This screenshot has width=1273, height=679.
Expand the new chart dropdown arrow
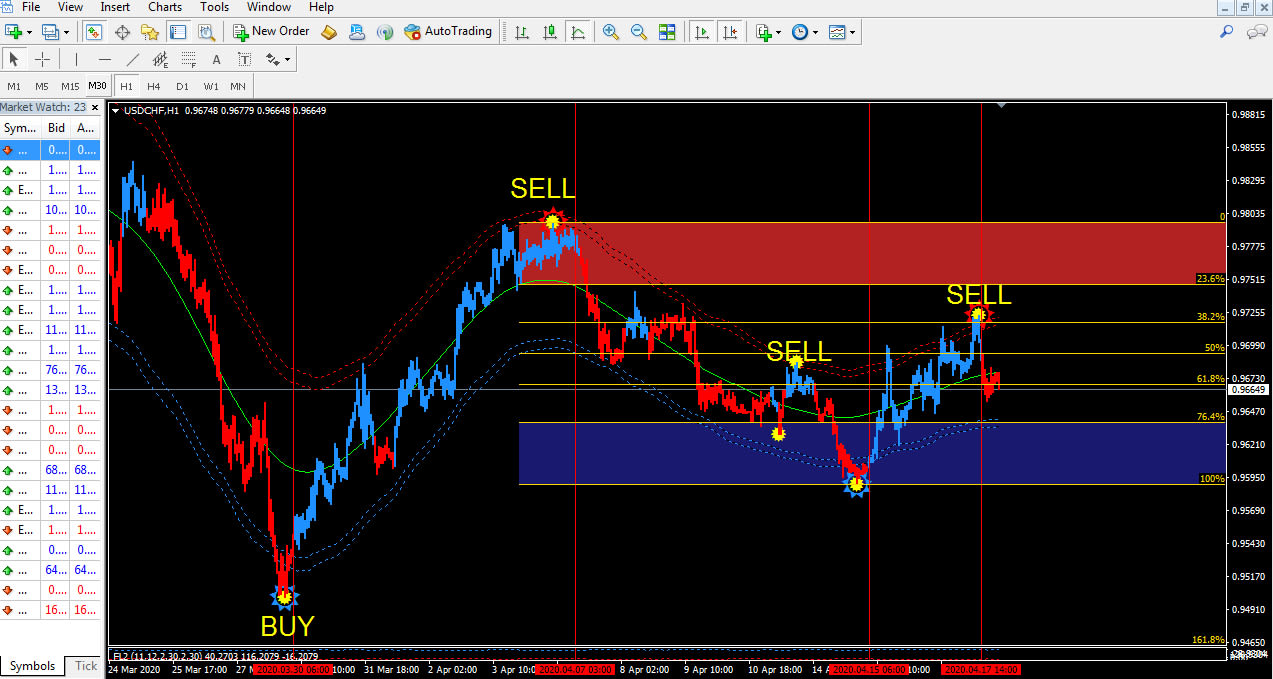30,32
